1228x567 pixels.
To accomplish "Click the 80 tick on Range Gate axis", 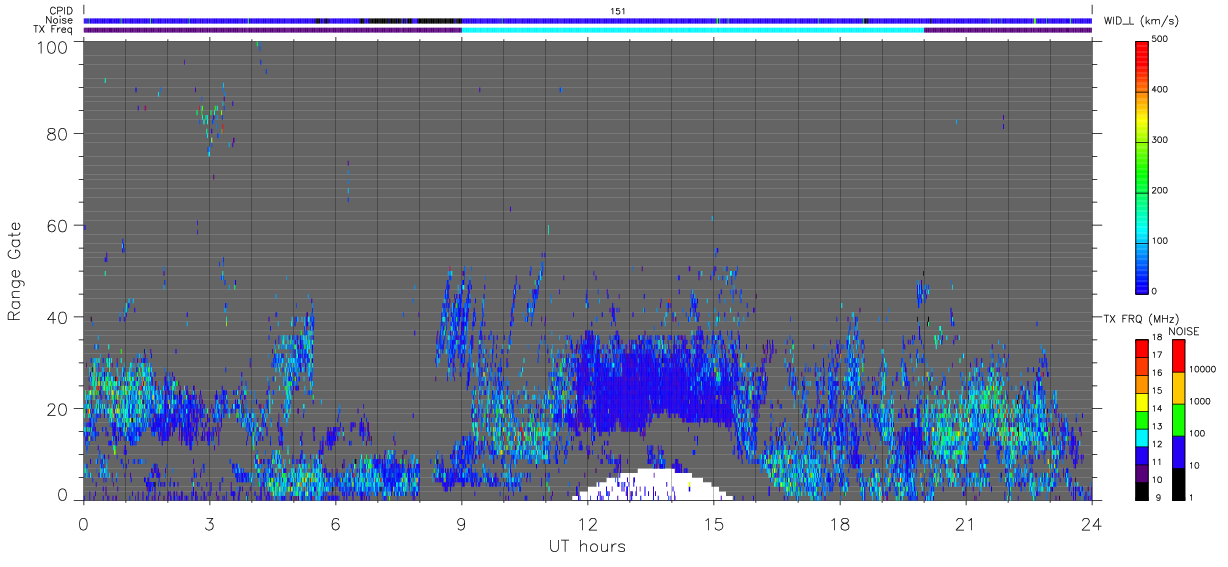I will (58, 133).
